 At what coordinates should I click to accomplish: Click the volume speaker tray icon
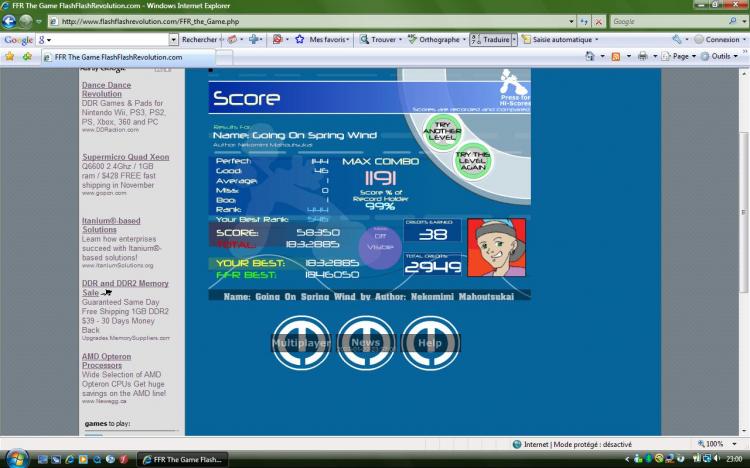tap(717, 459)
